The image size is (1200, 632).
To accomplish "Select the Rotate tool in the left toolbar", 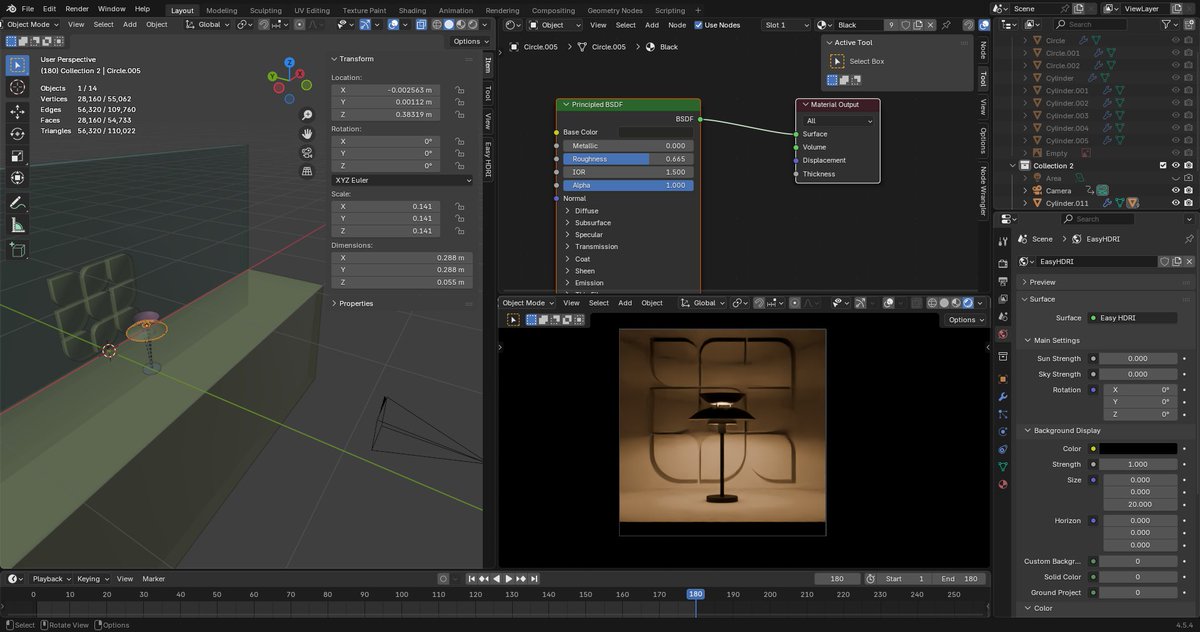I will pyautogui.click(x=17, y=134).
